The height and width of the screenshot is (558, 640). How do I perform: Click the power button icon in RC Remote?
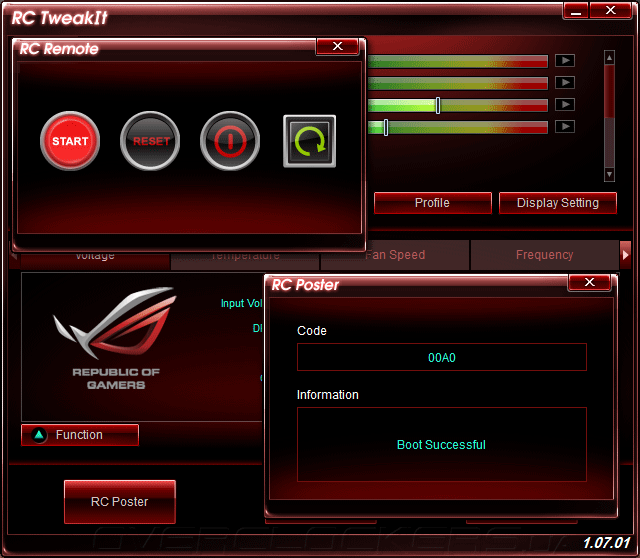click(230, 141)
